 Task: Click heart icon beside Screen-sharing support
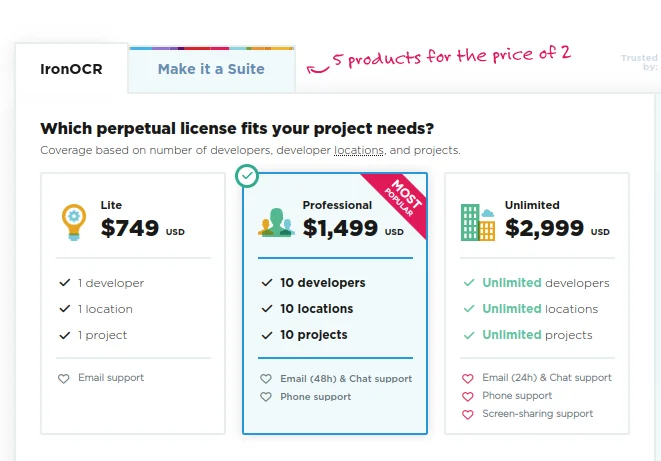point(467,414)
